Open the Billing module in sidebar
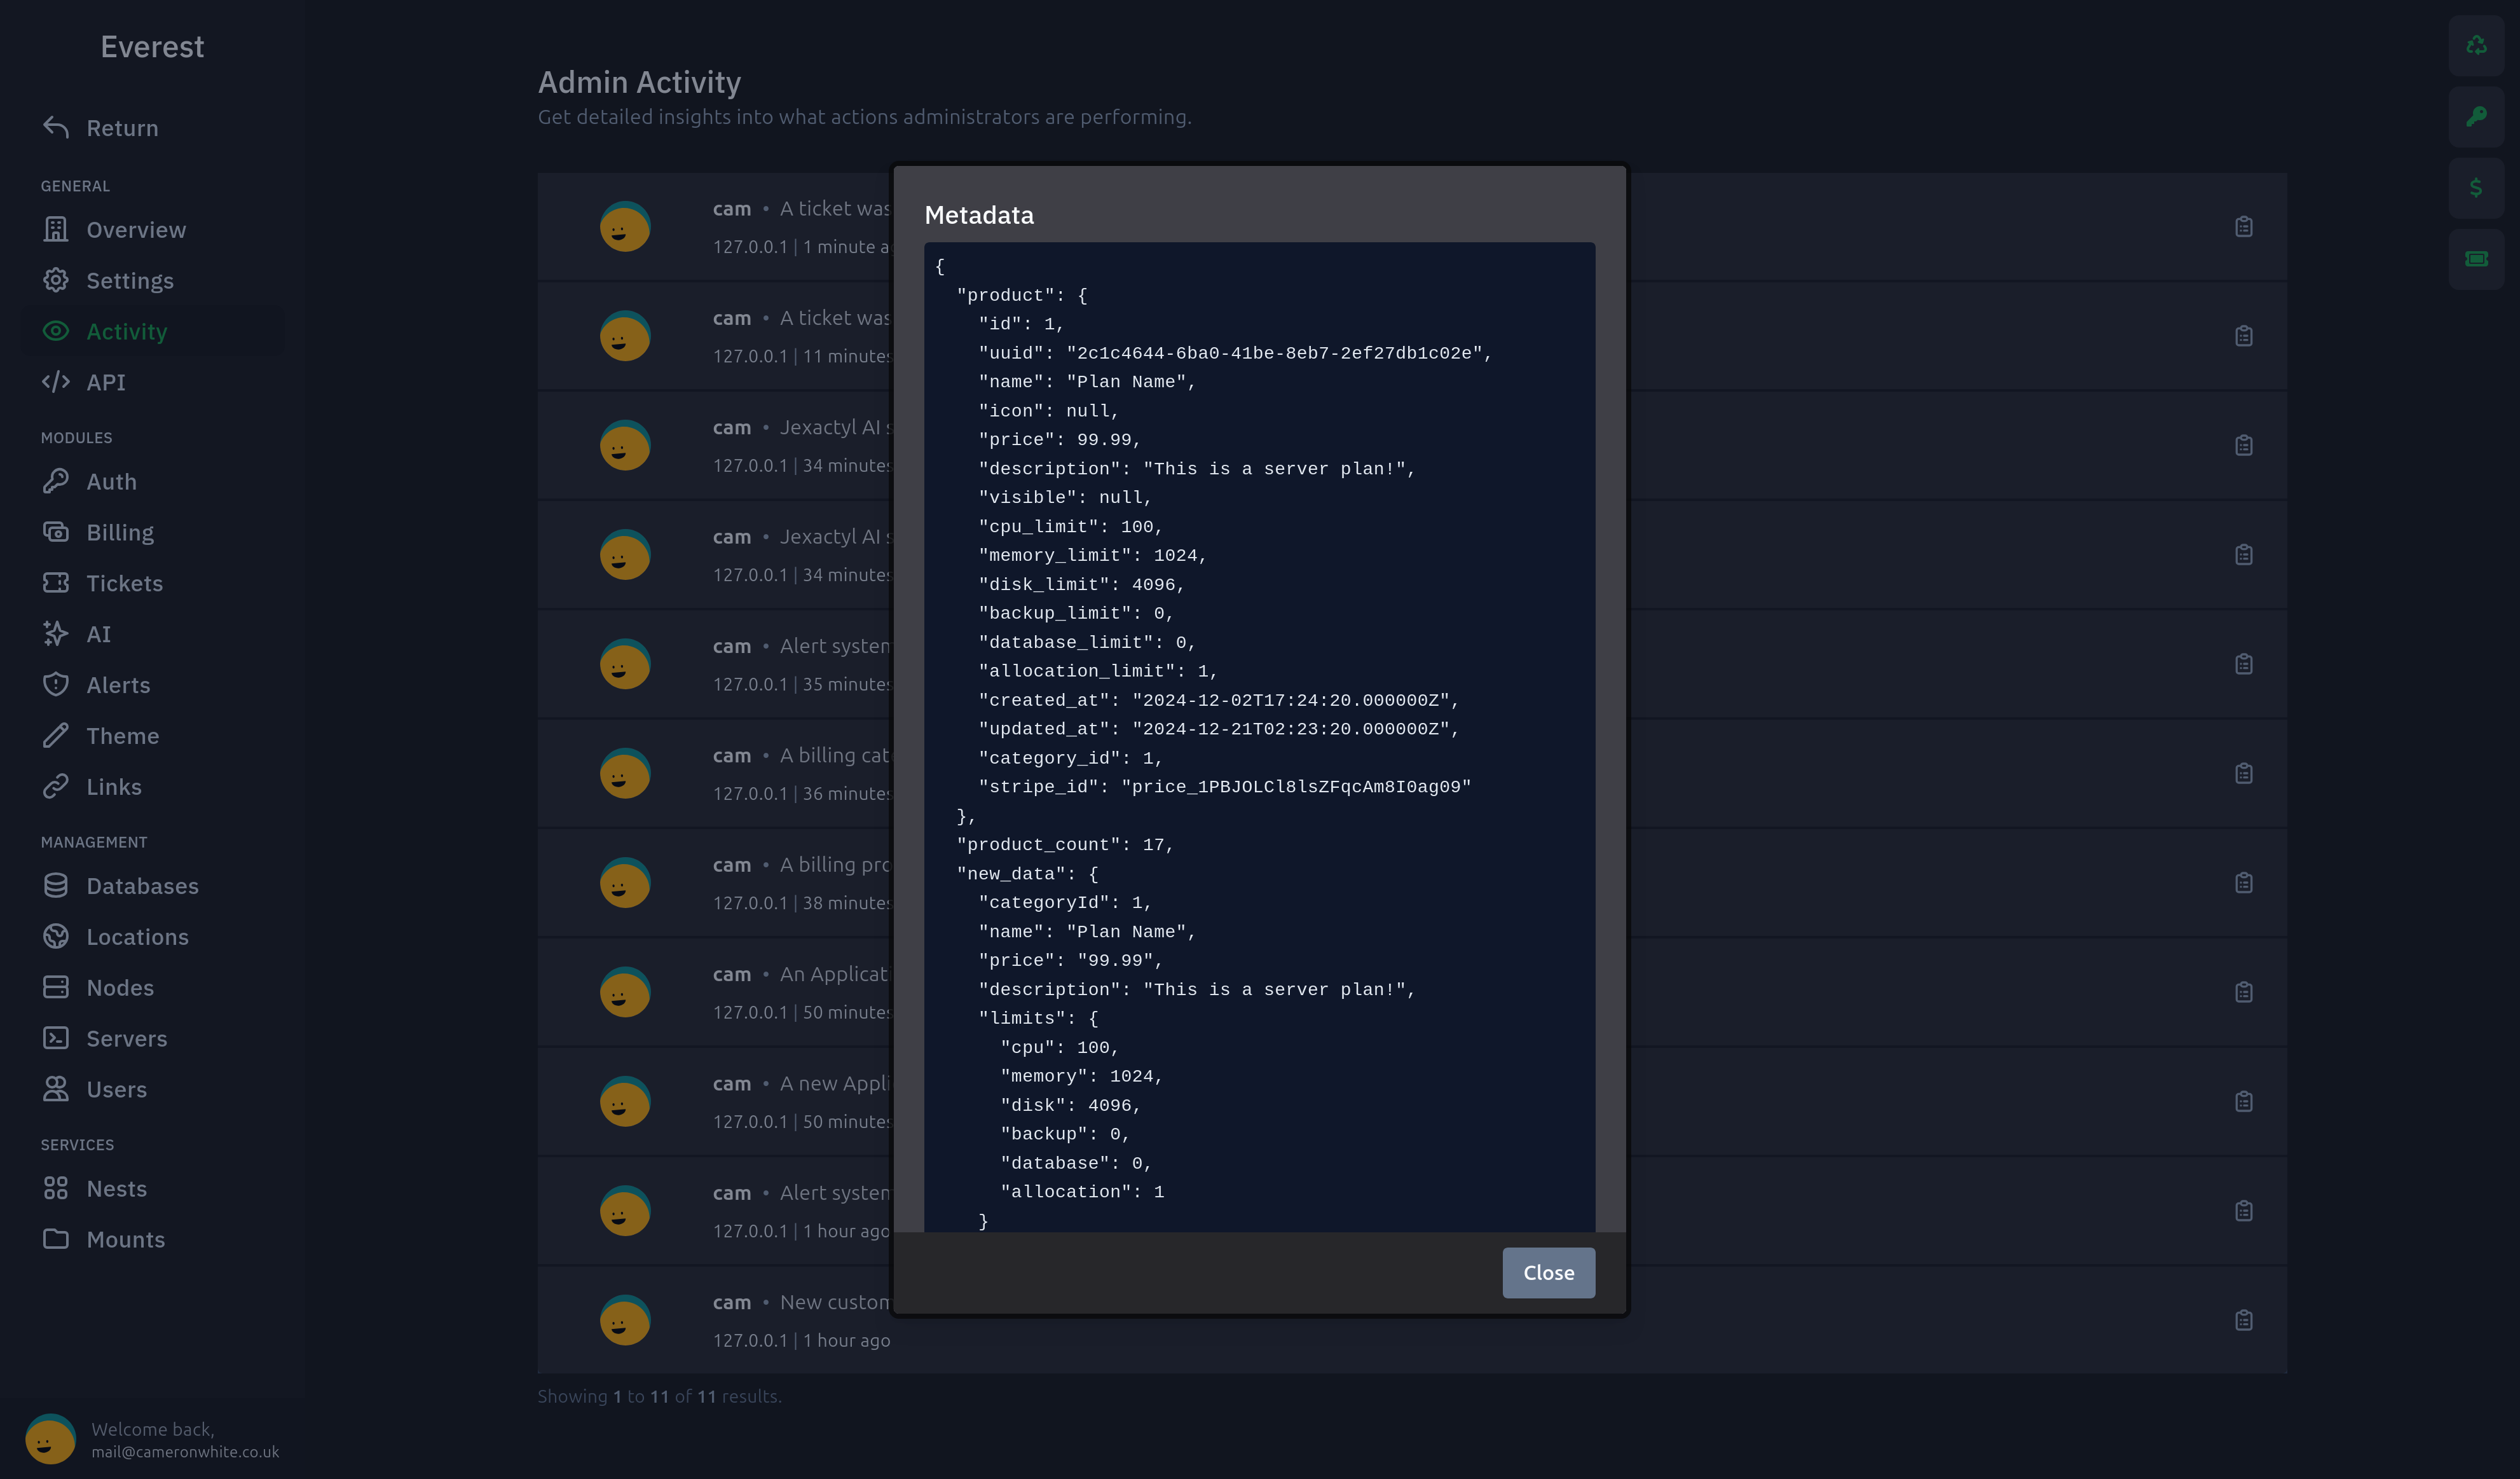 tap(119, 532)
